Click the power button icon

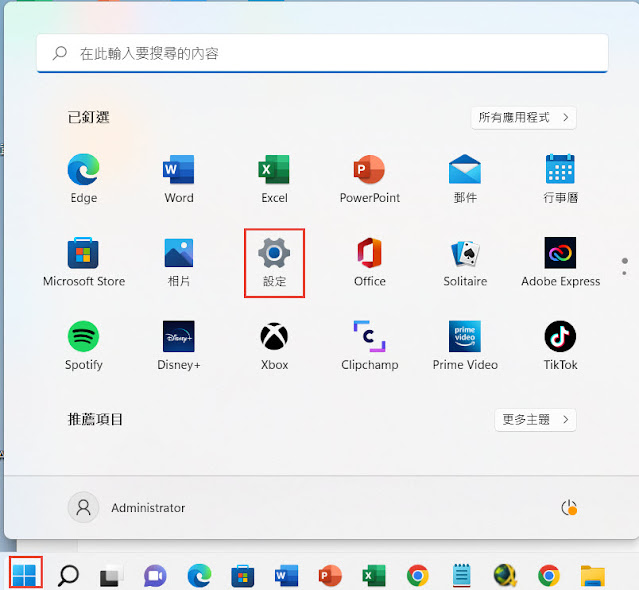tap(569, 508)
